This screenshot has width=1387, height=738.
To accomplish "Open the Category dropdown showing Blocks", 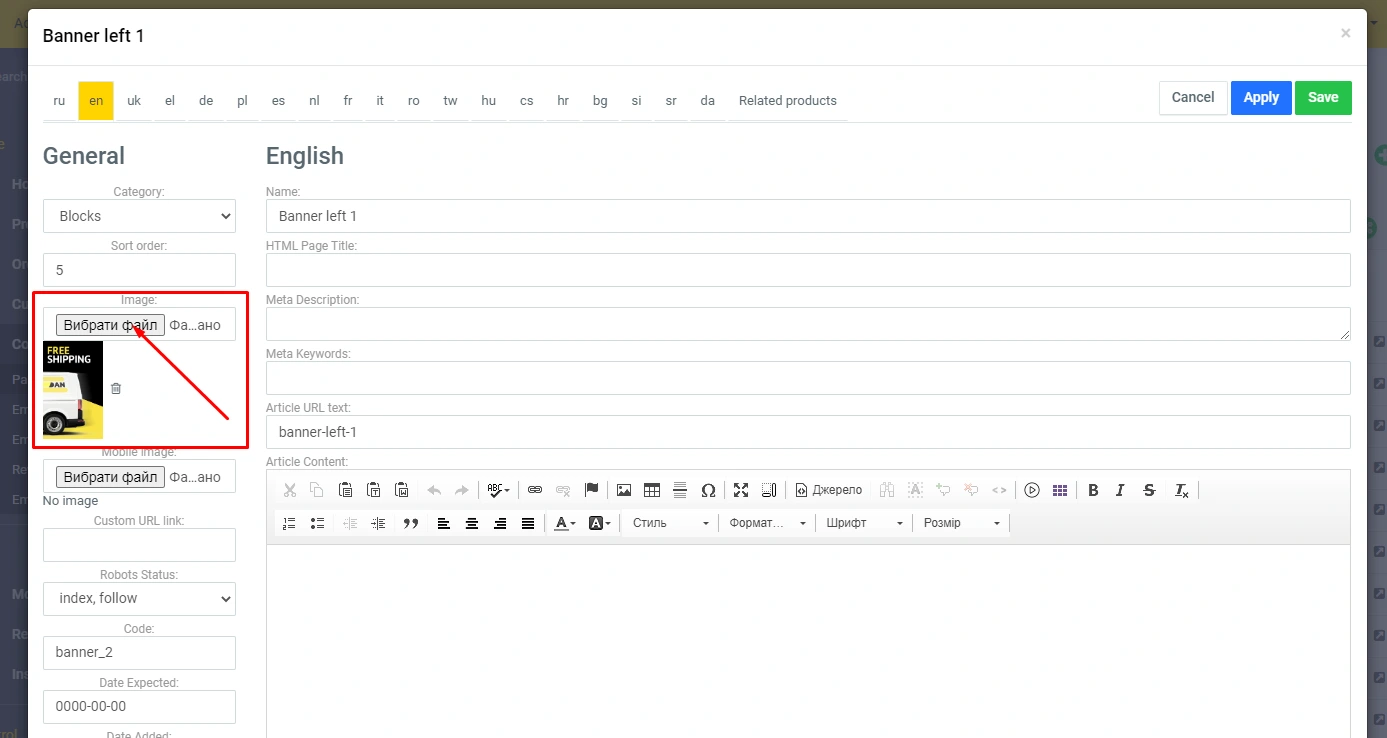I will click(x=139, y=216).
